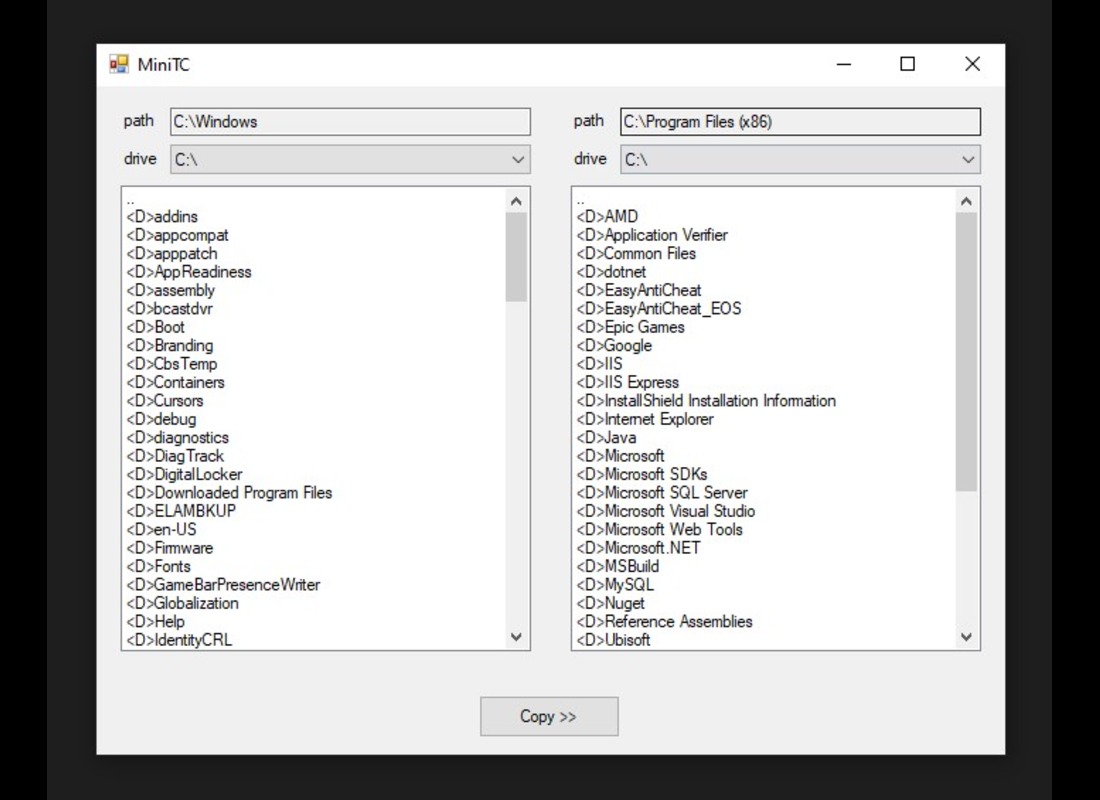Open the left panel drive dropdown

[x=350, y=159]
